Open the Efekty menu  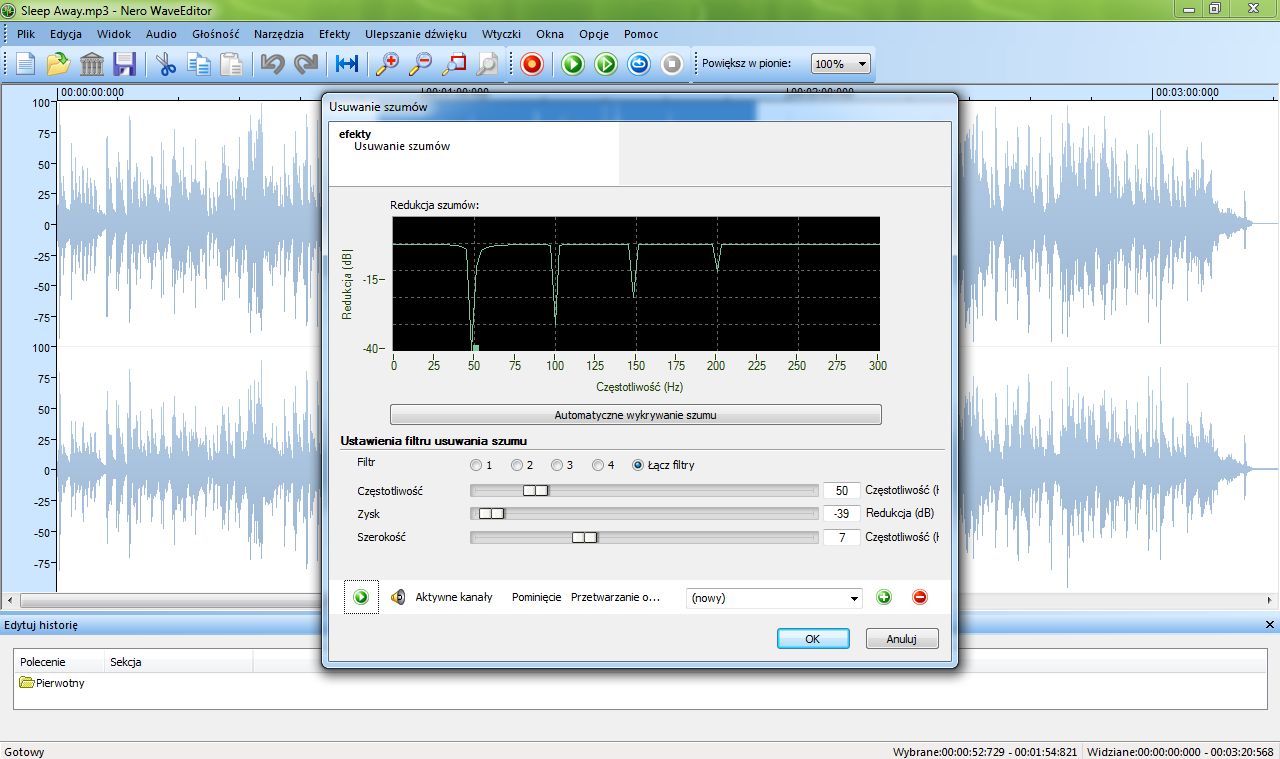(x=335, y=34)
